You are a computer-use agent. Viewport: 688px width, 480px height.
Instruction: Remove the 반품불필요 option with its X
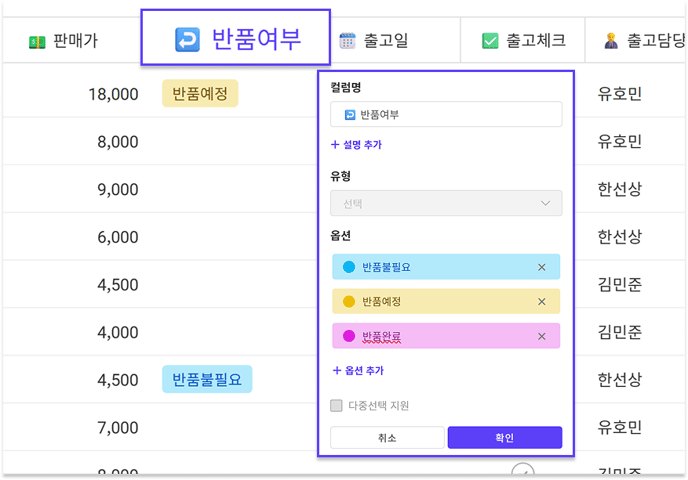[x=542, y=267]
